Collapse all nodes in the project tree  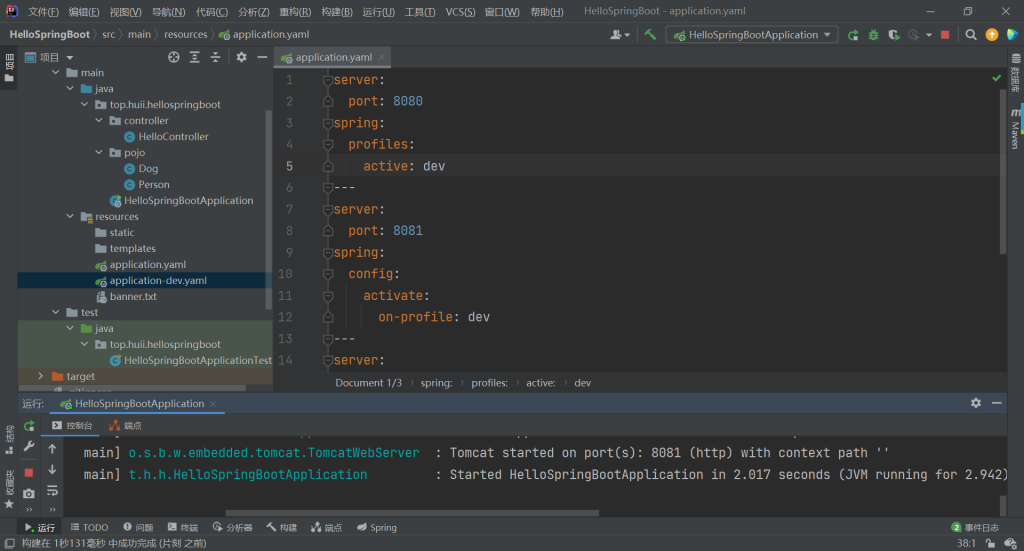[x=215, y=57]
